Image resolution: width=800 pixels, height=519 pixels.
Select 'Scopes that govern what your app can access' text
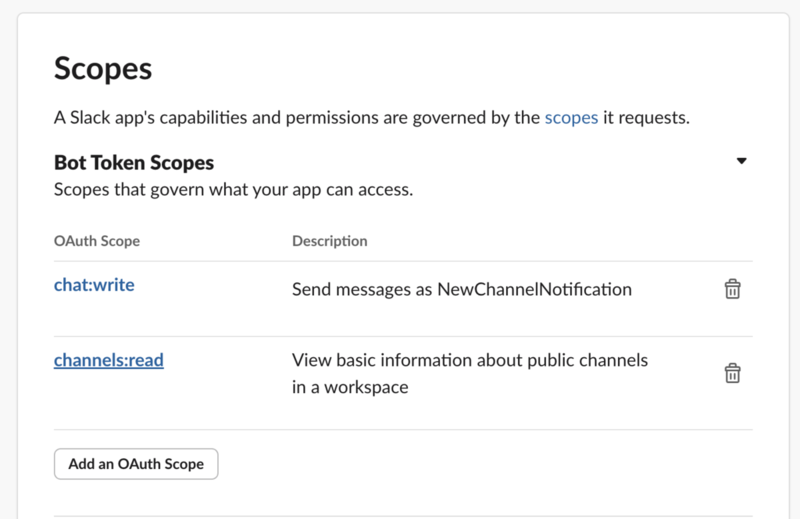tap(234, 190)
